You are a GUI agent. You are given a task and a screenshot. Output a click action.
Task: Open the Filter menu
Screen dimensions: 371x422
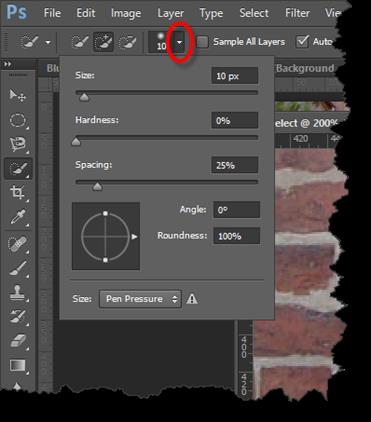(297, 13)
